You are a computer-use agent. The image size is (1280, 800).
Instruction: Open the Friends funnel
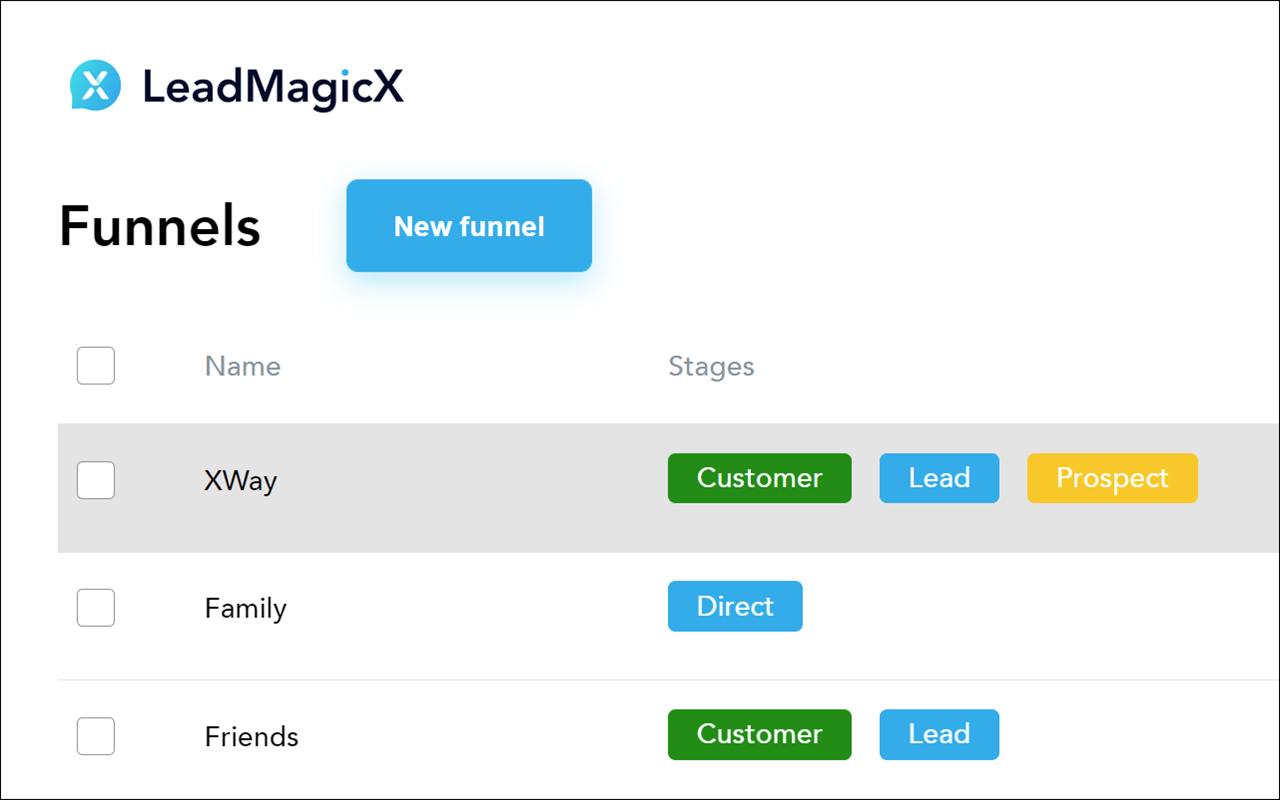tap(251, 736)
